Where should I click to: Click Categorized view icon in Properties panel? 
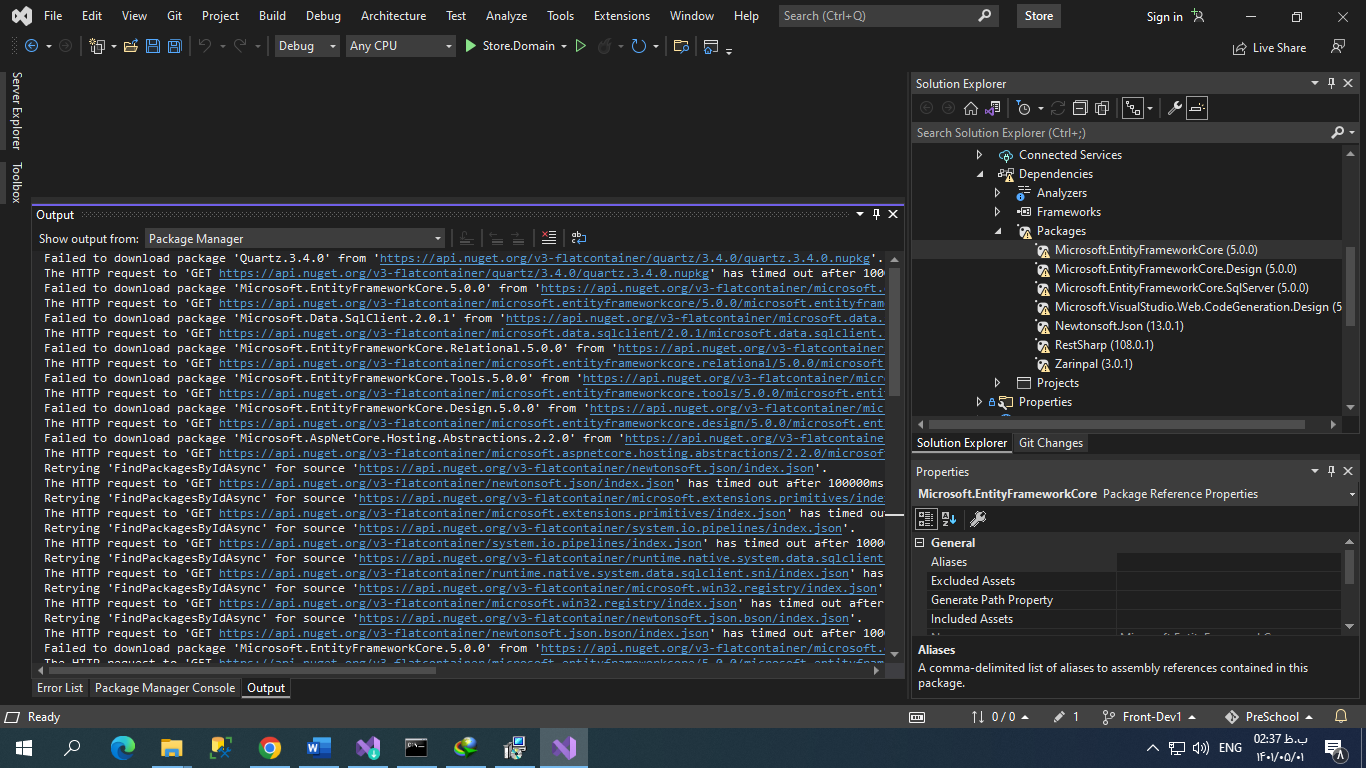(x=926, y=518)
